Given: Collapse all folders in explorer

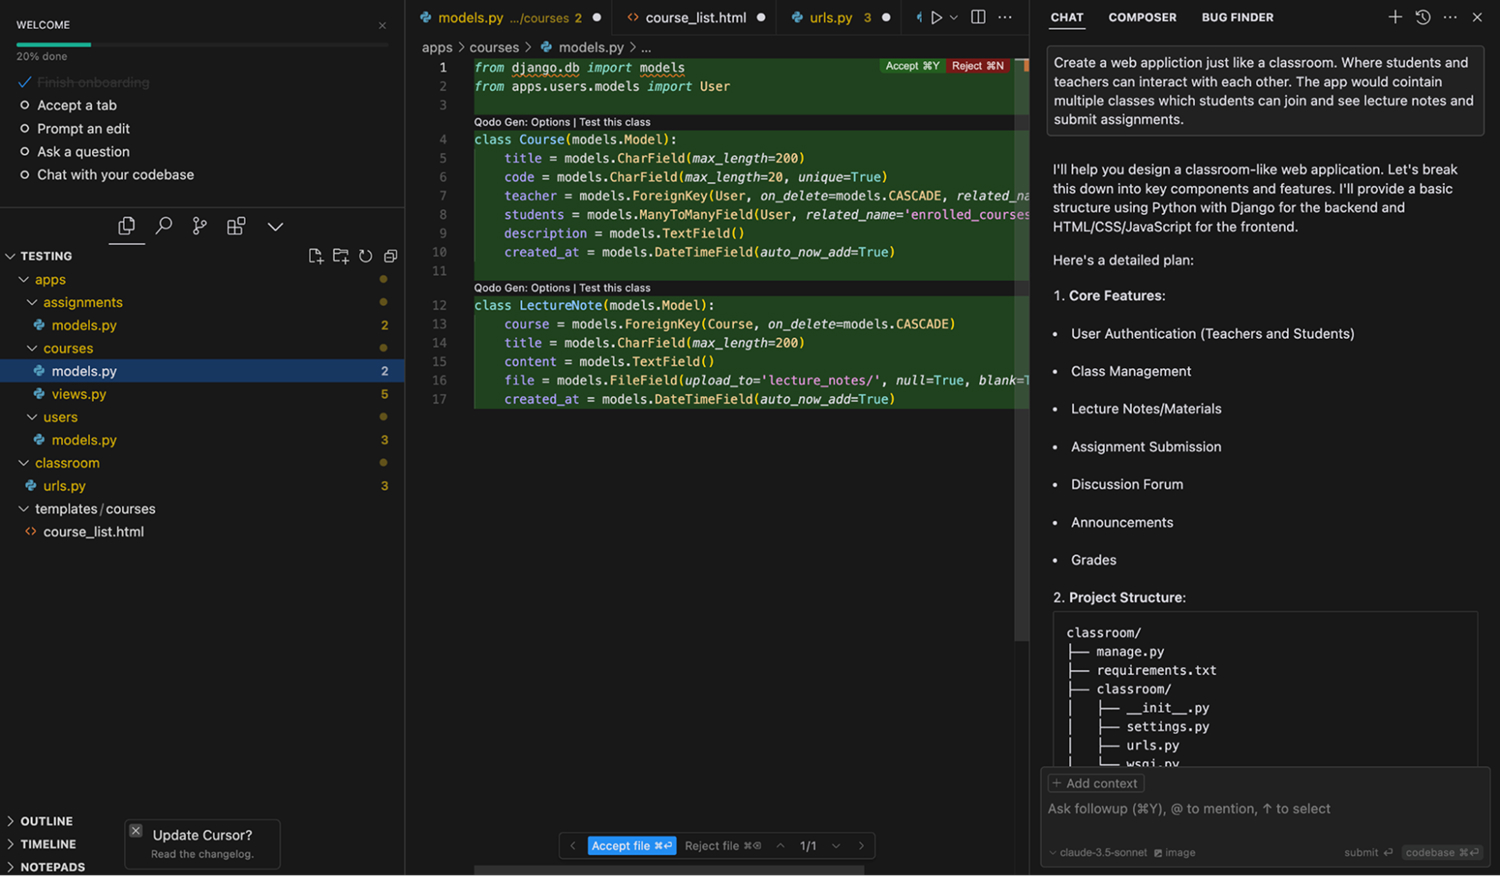Looking at the screenshot, I should pos(391,256).
